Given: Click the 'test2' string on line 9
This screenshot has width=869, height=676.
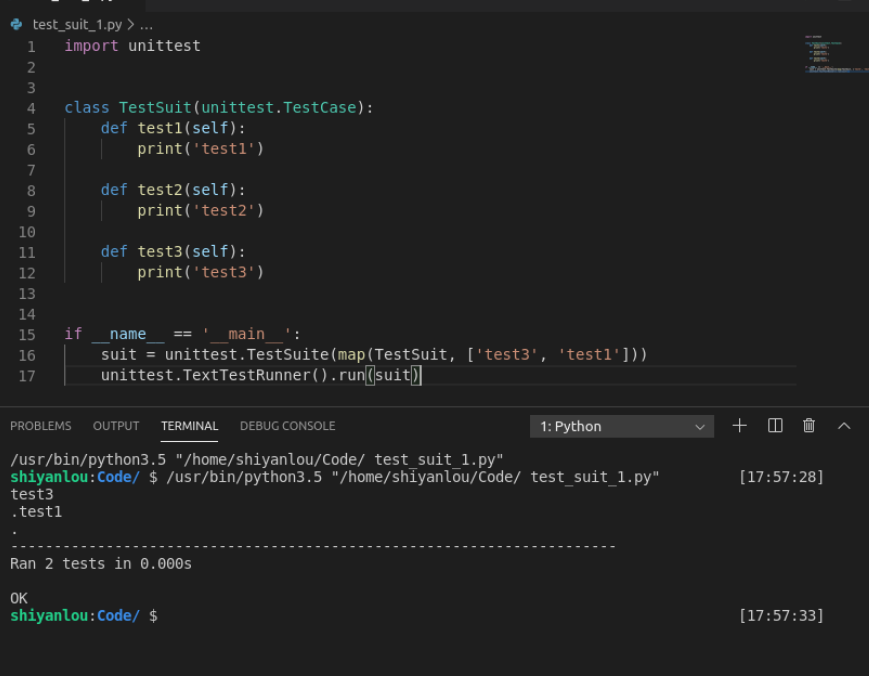Looking at the screenshot, I should [x=223, y=211].
